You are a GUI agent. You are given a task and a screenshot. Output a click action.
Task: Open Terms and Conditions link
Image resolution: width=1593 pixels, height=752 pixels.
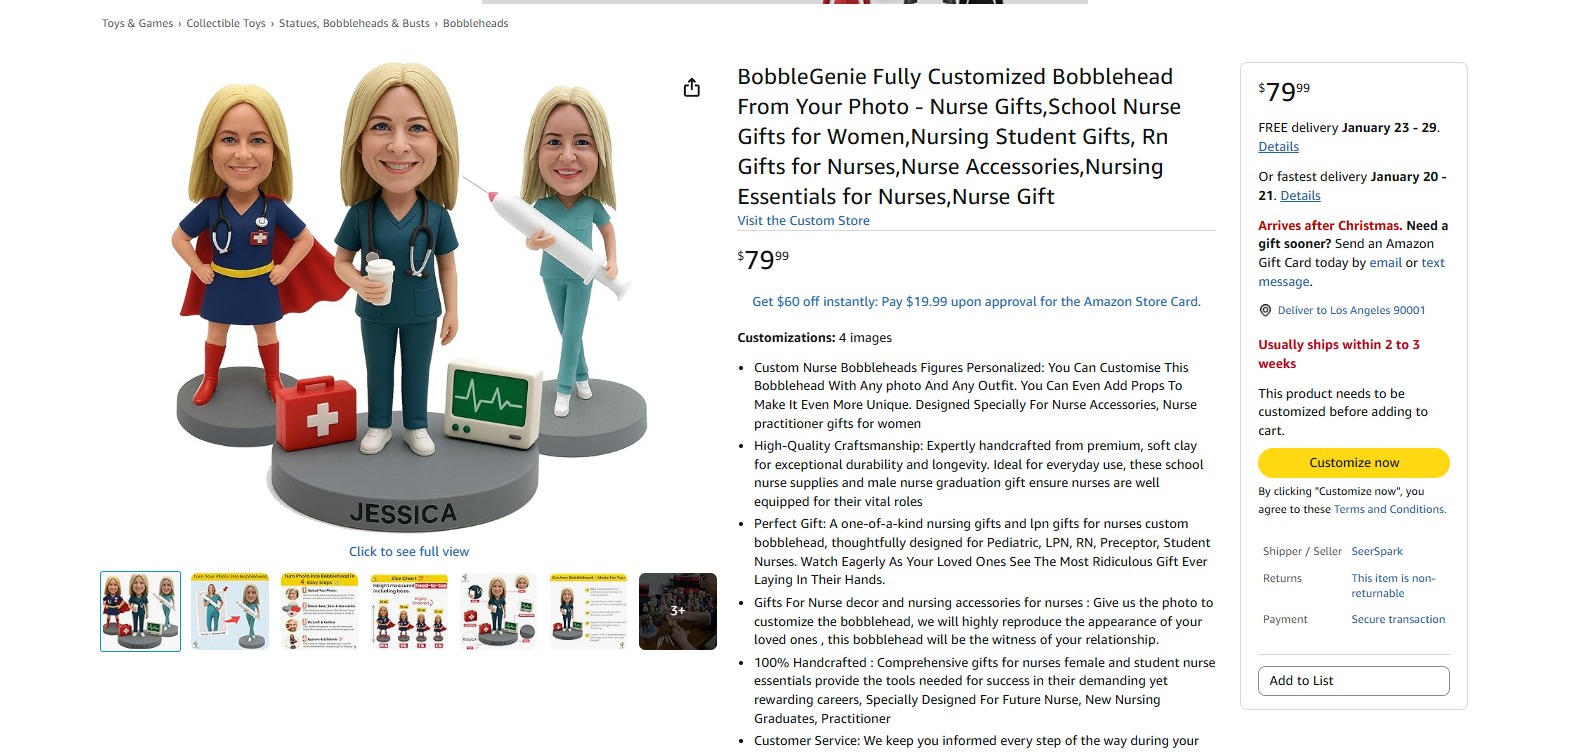[x=1389, y=510]
